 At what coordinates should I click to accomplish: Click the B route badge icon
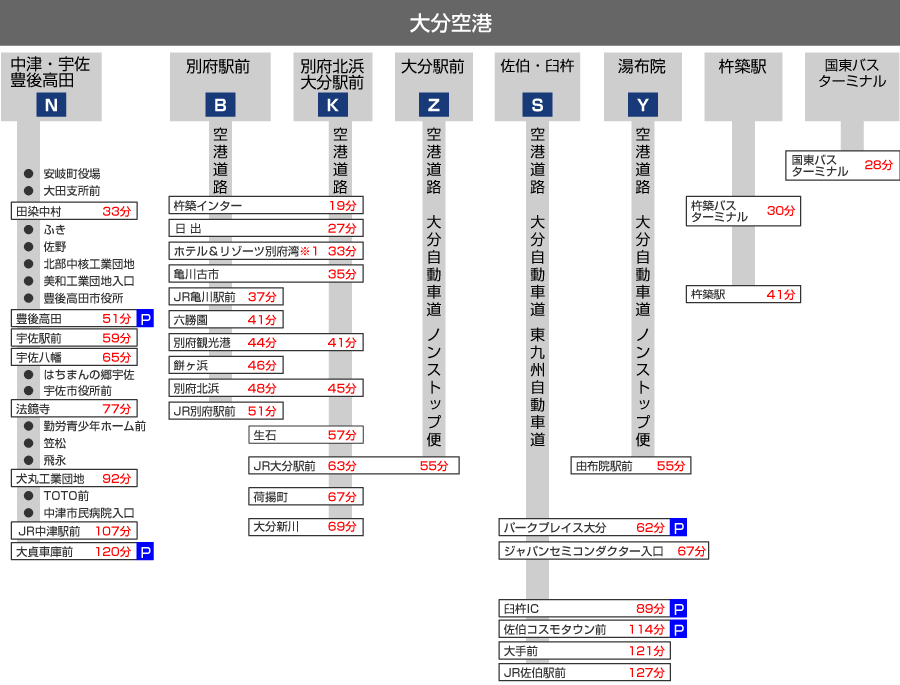coord(220,105)
